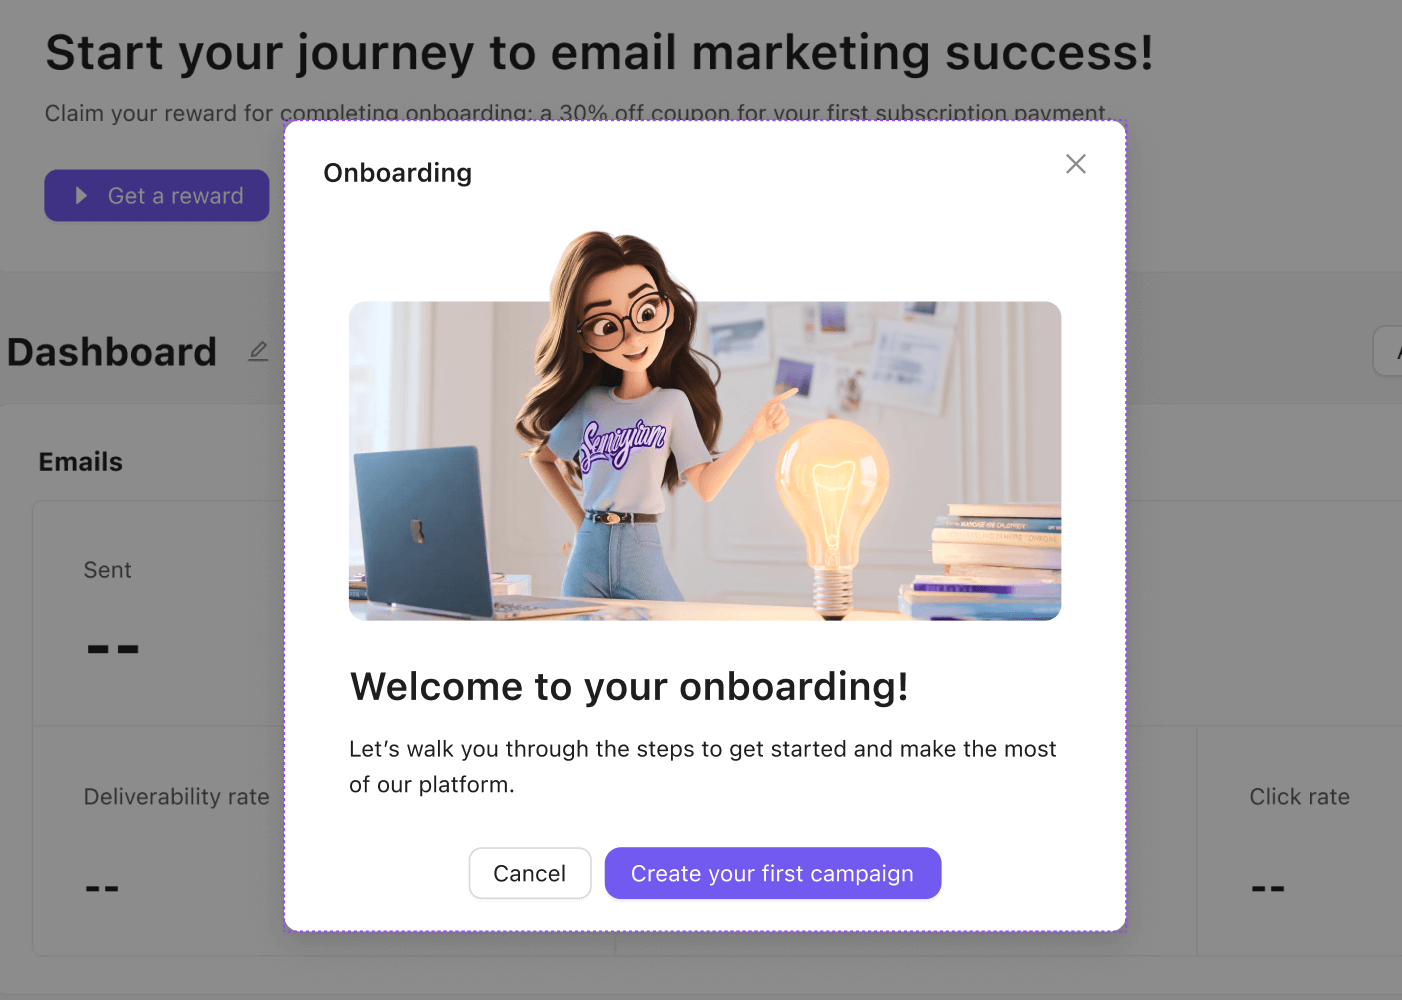The image size is (1402, 1000).
Task: Click the Dashboard page title
Action: (112, 352)
